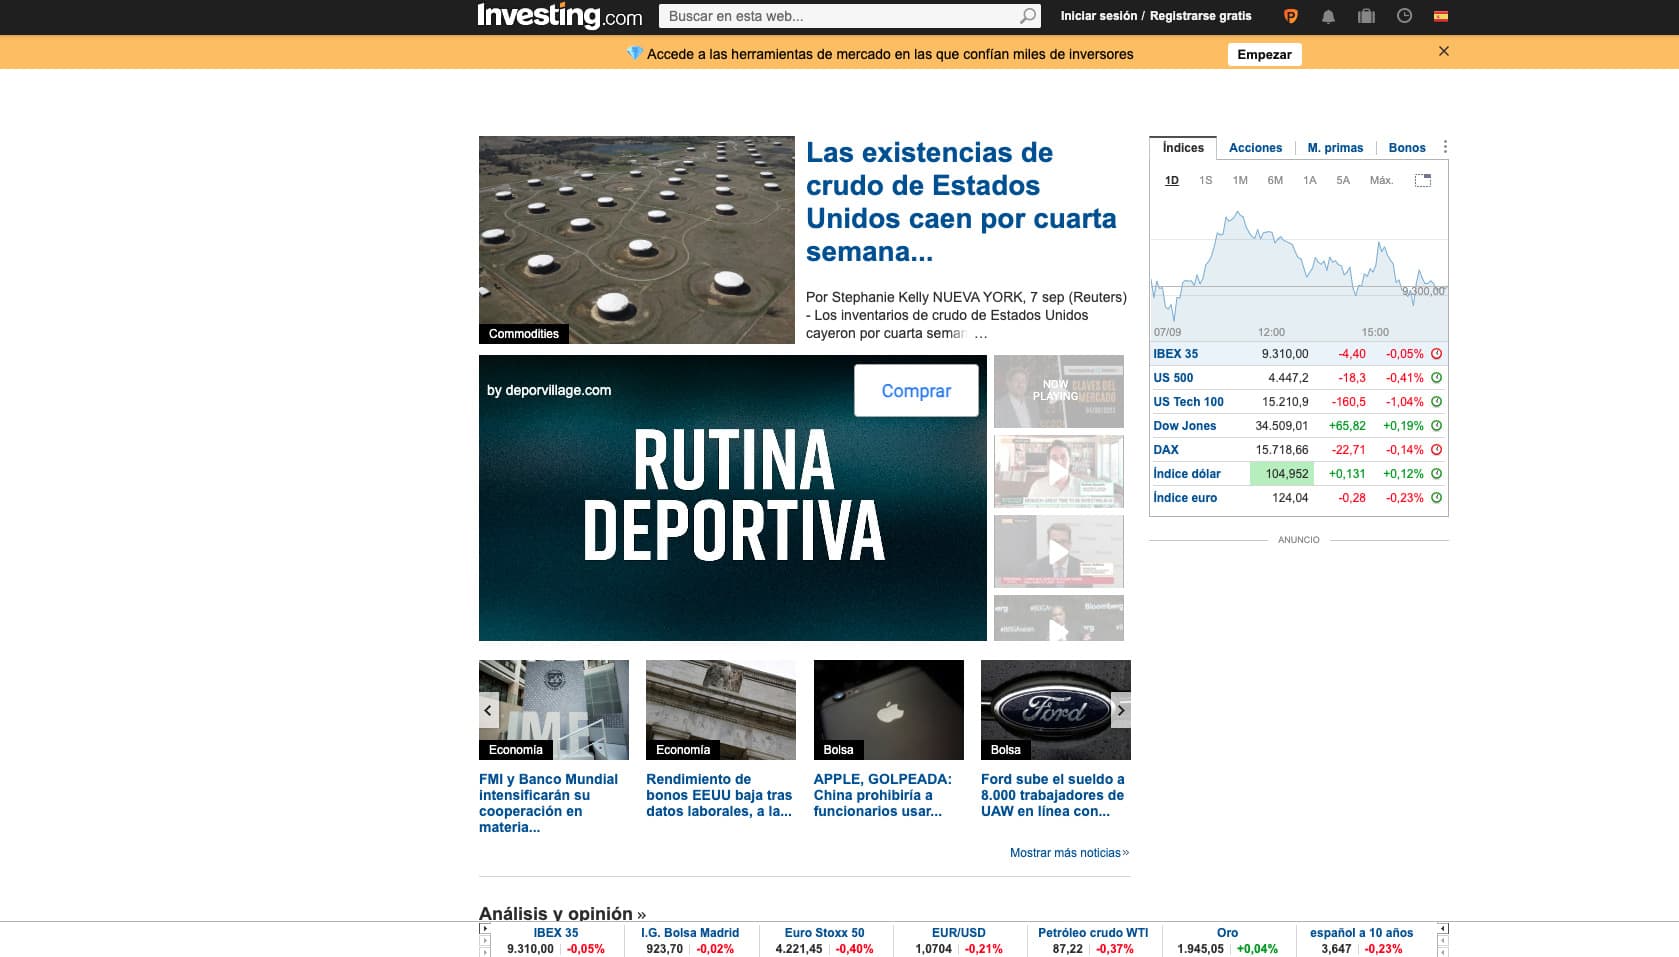Click Iniciar sesión link

click(1099, 16)
